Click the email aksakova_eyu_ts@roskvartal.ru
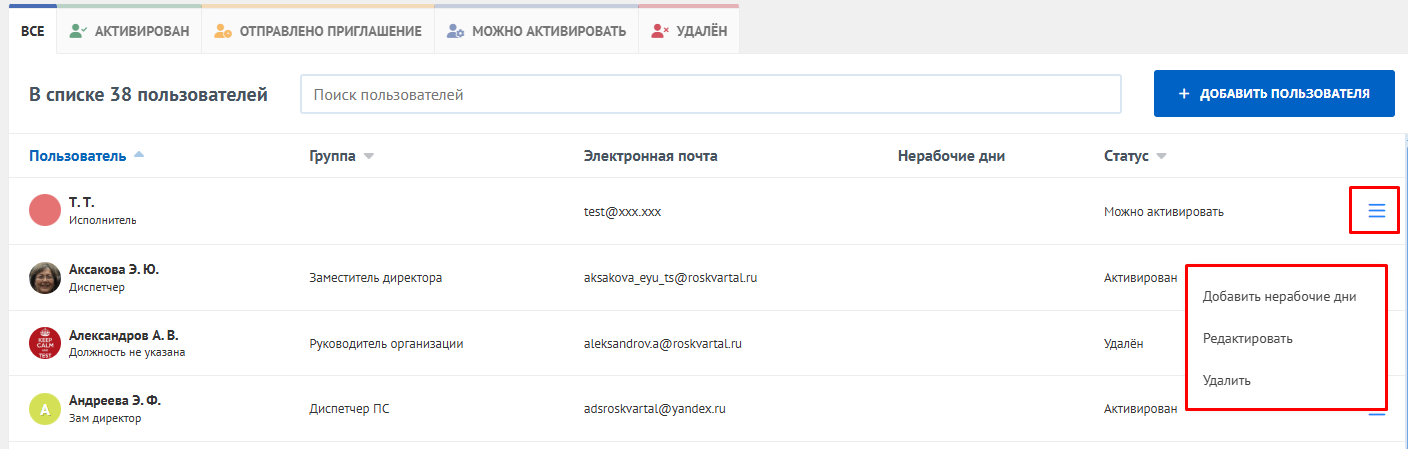The height and width of the screenshot is (449, 1408). pos(670,278)
